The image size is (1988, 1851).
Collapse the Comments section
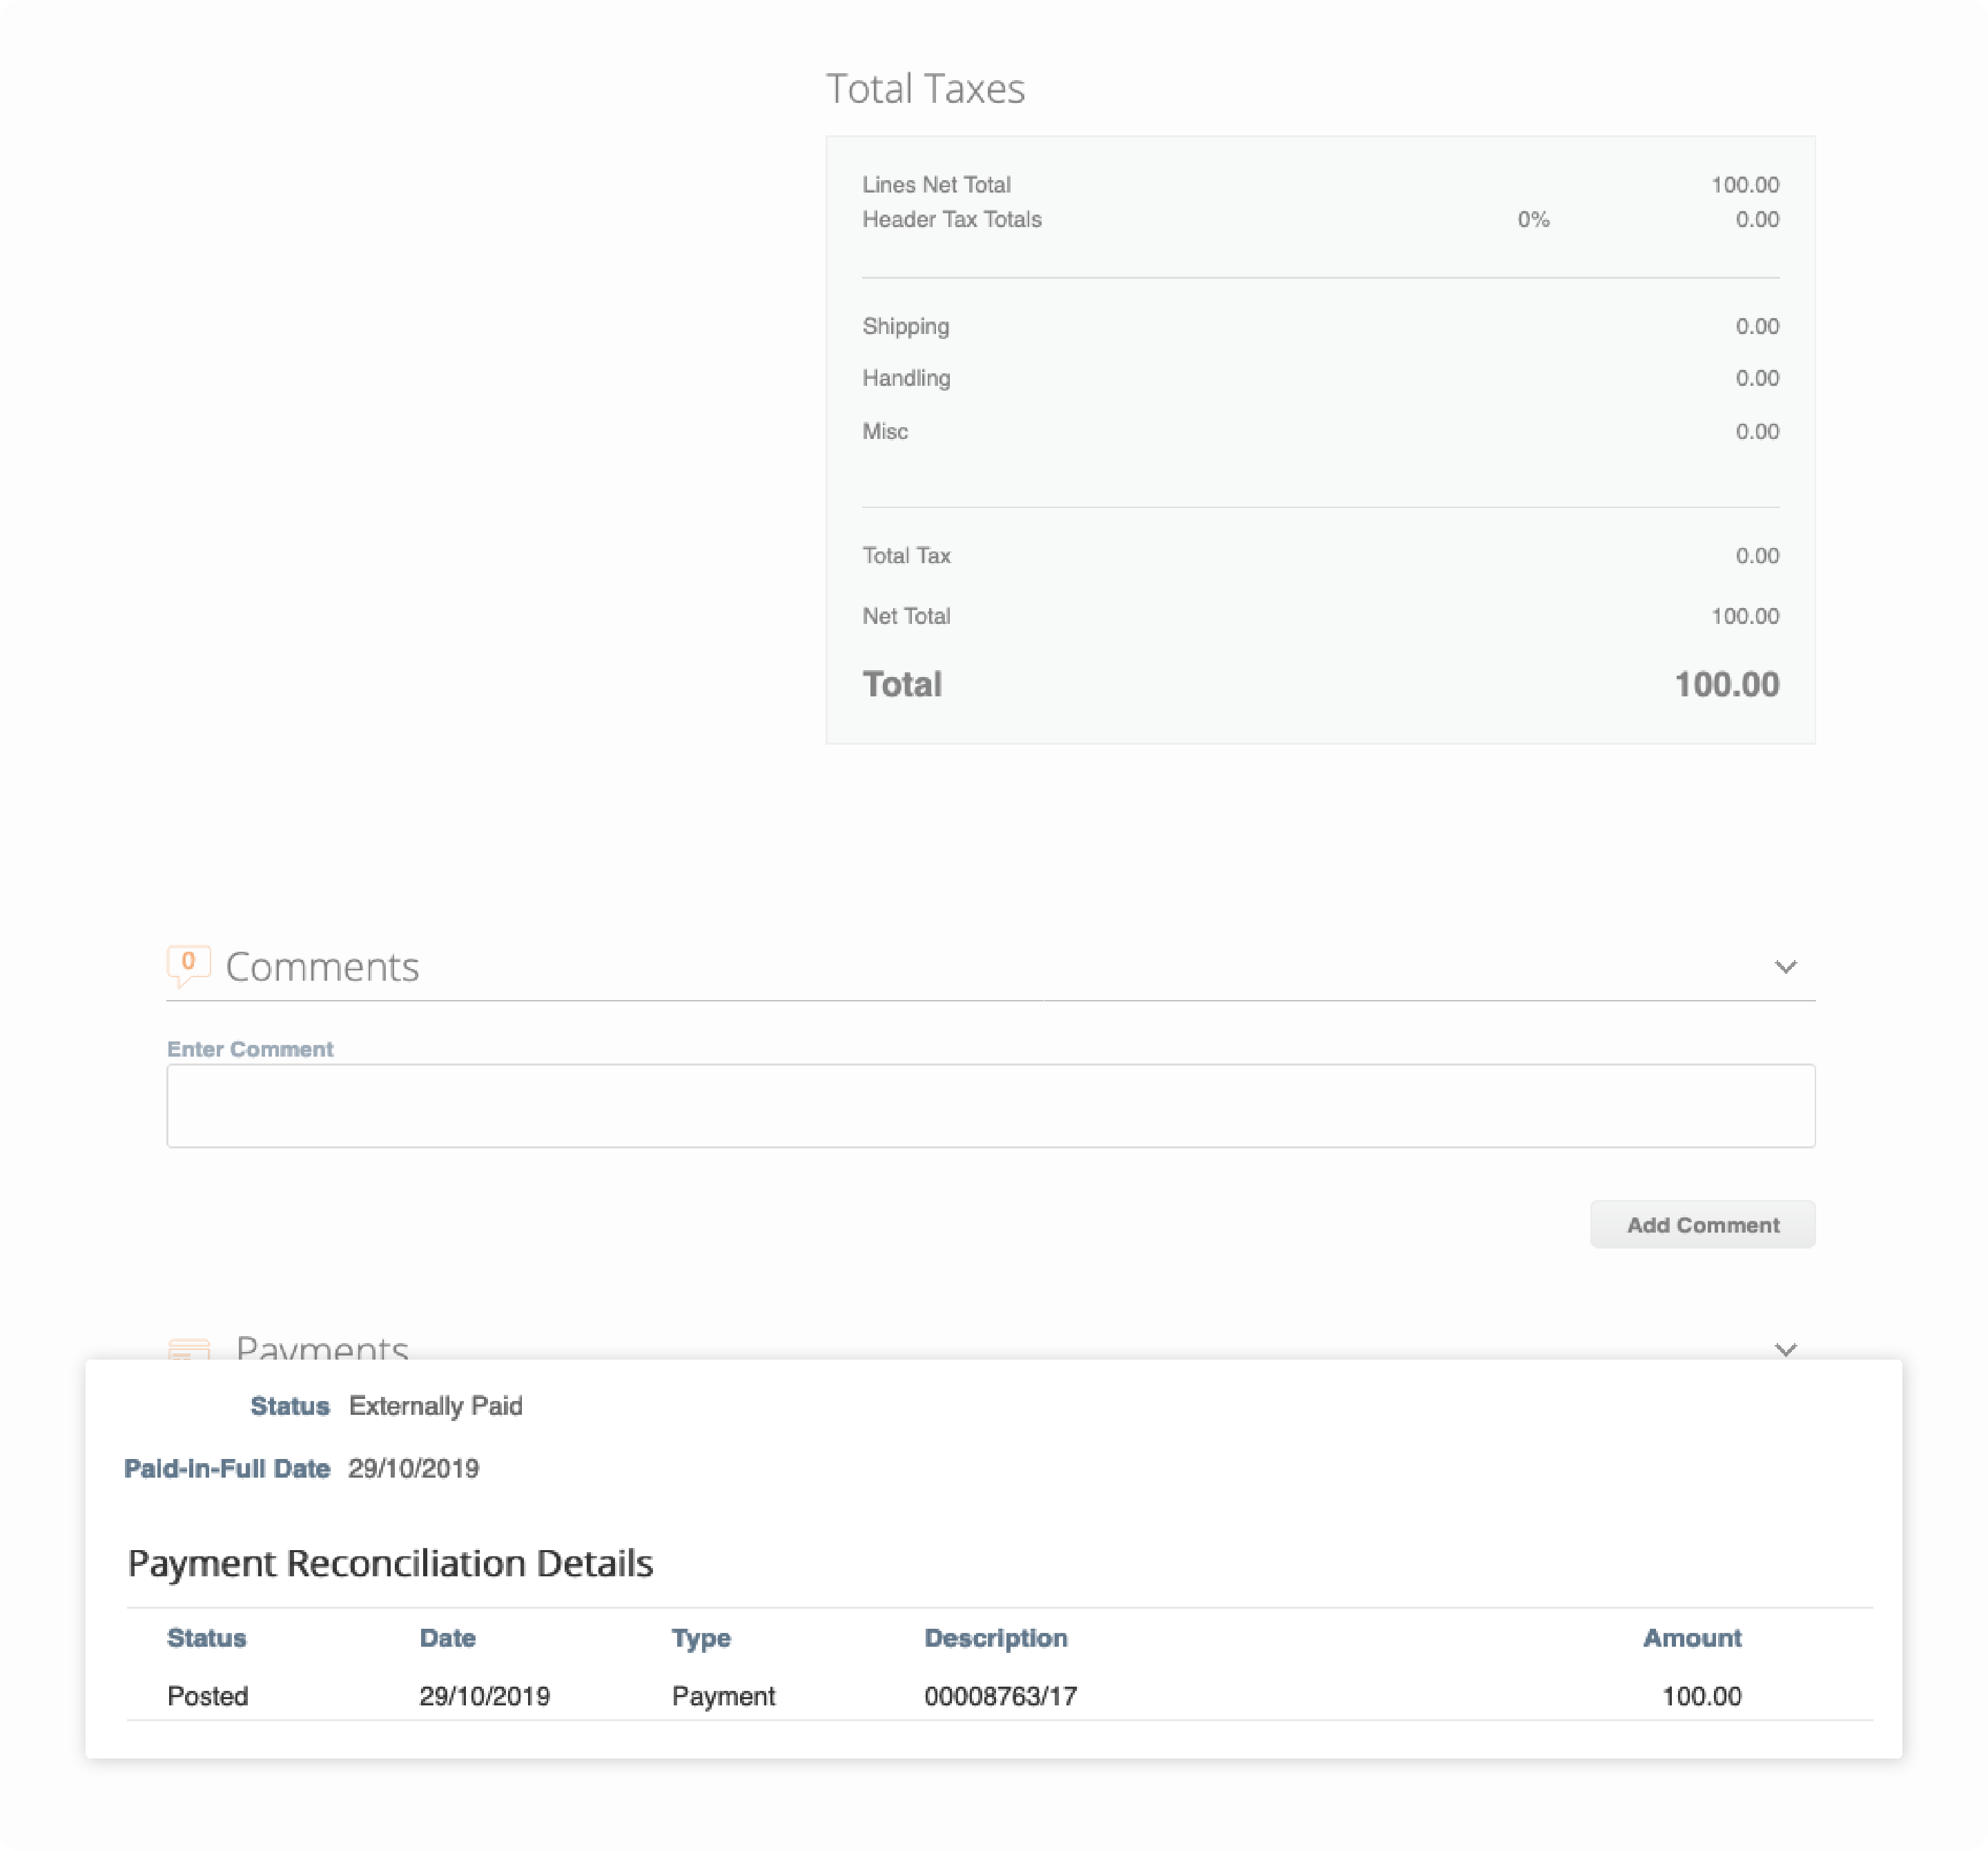[x=1787, y=966]
